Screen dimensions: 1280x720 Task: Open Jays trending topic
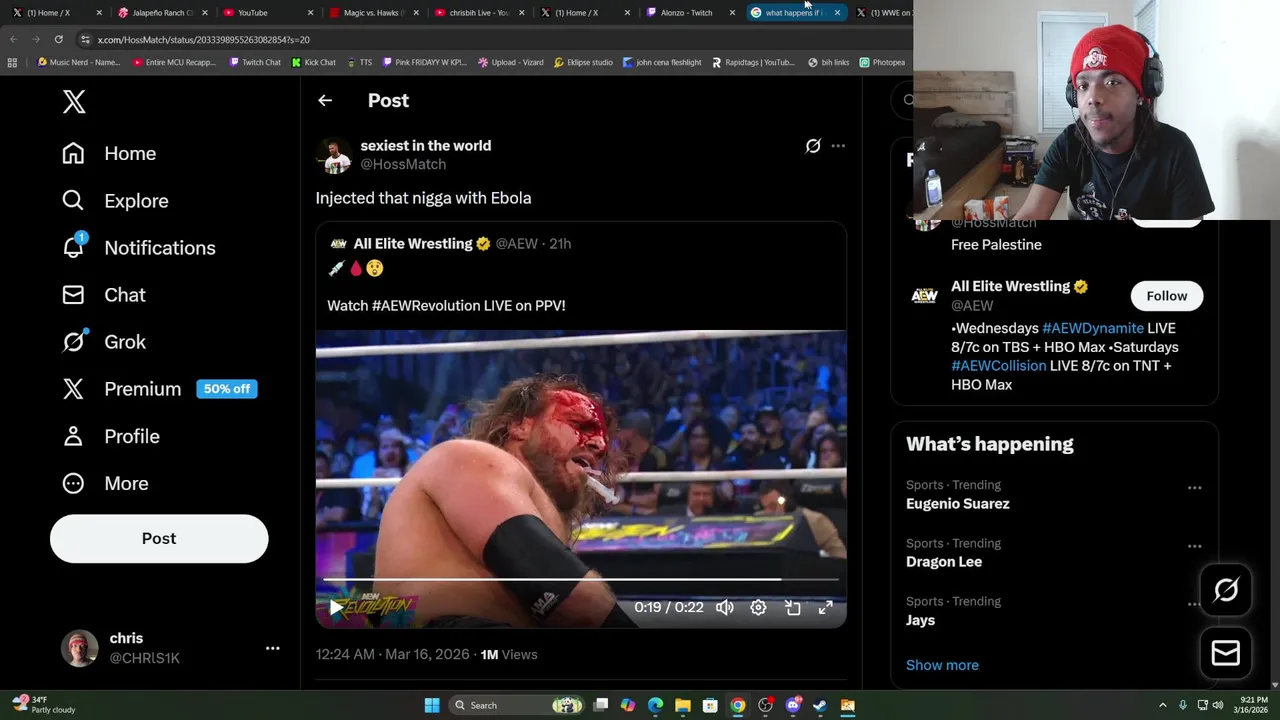tap(920, 620)
